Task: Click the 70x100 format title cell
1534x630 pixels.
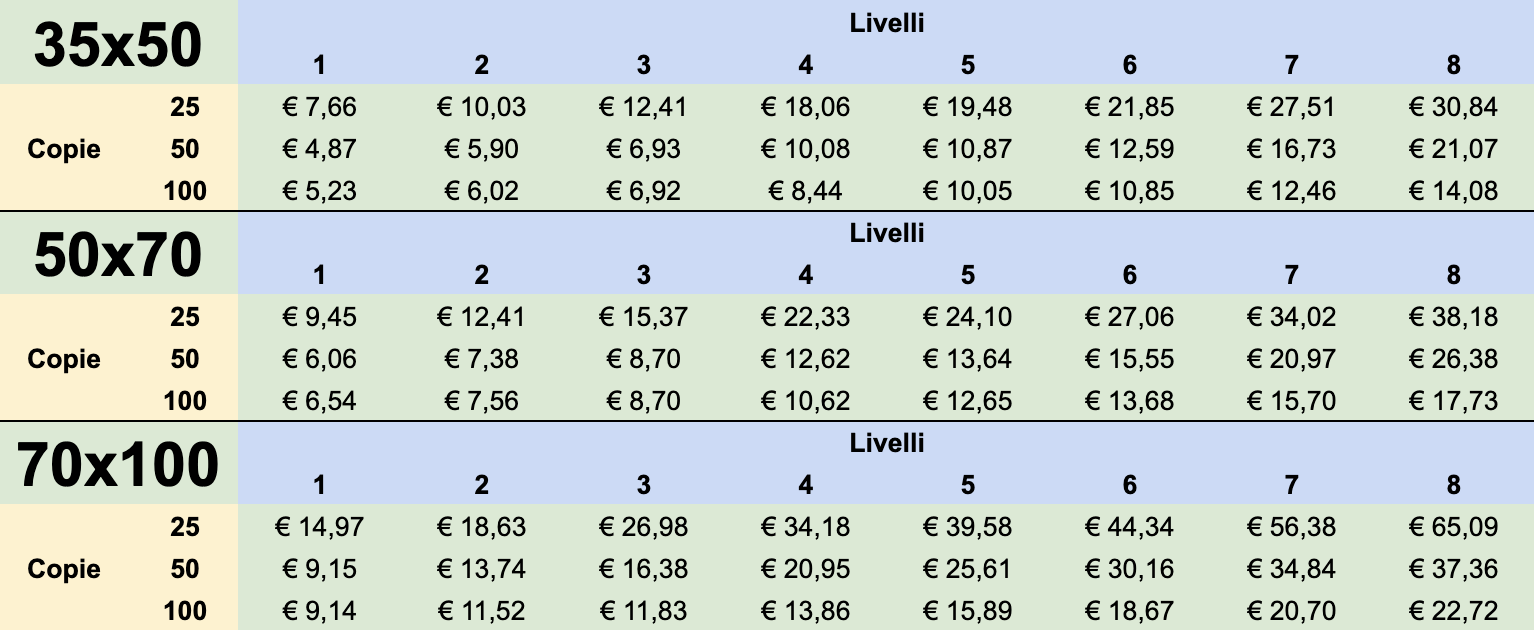Action: click(x=118, y=465)
